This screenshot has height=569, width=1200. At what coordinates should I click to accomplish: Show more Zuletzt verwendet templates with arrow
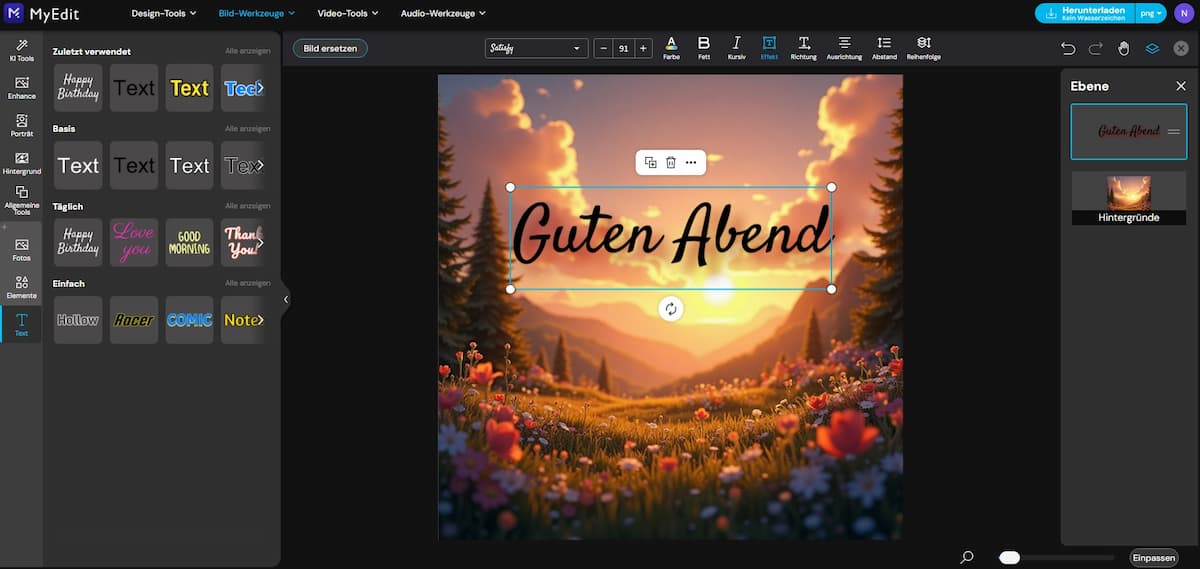(x=260, y=88)
